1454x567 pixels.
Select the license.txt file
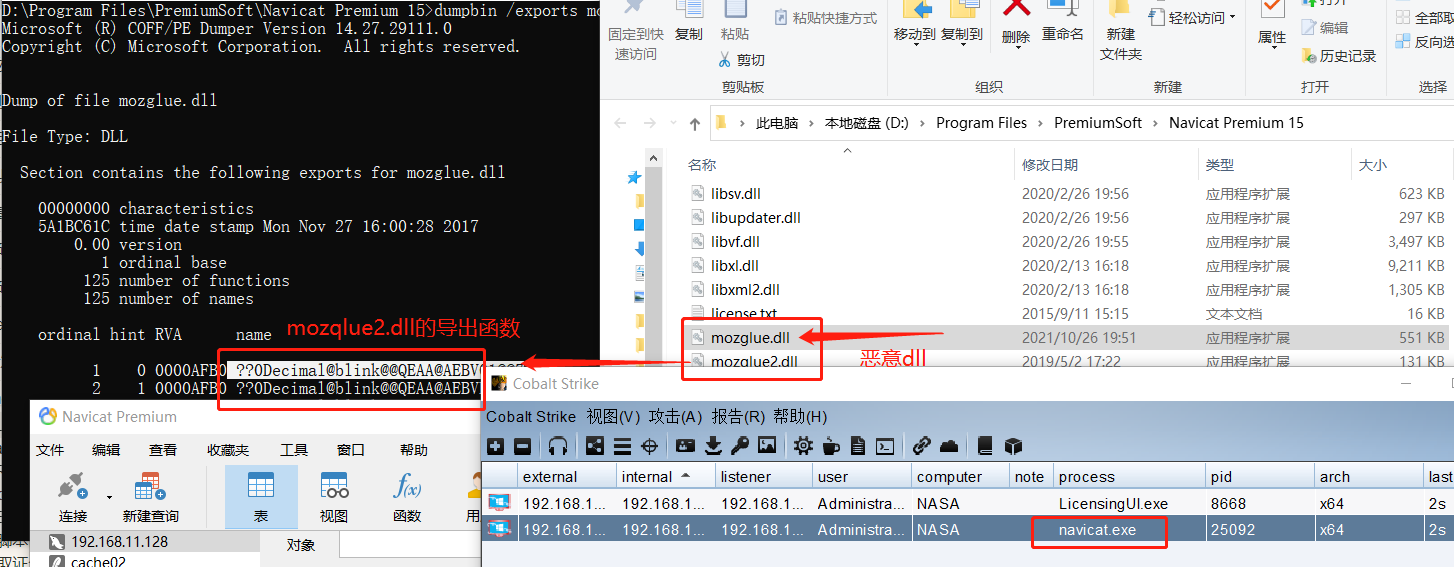click(x=744, y=314)
